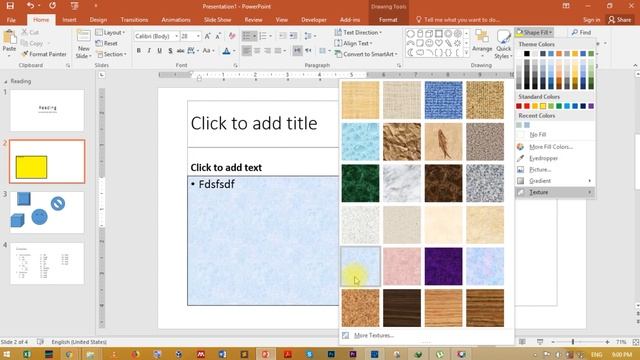Select the pink tissue paper texture
Viewport: 640px width, 360px height.
point(402,266)
